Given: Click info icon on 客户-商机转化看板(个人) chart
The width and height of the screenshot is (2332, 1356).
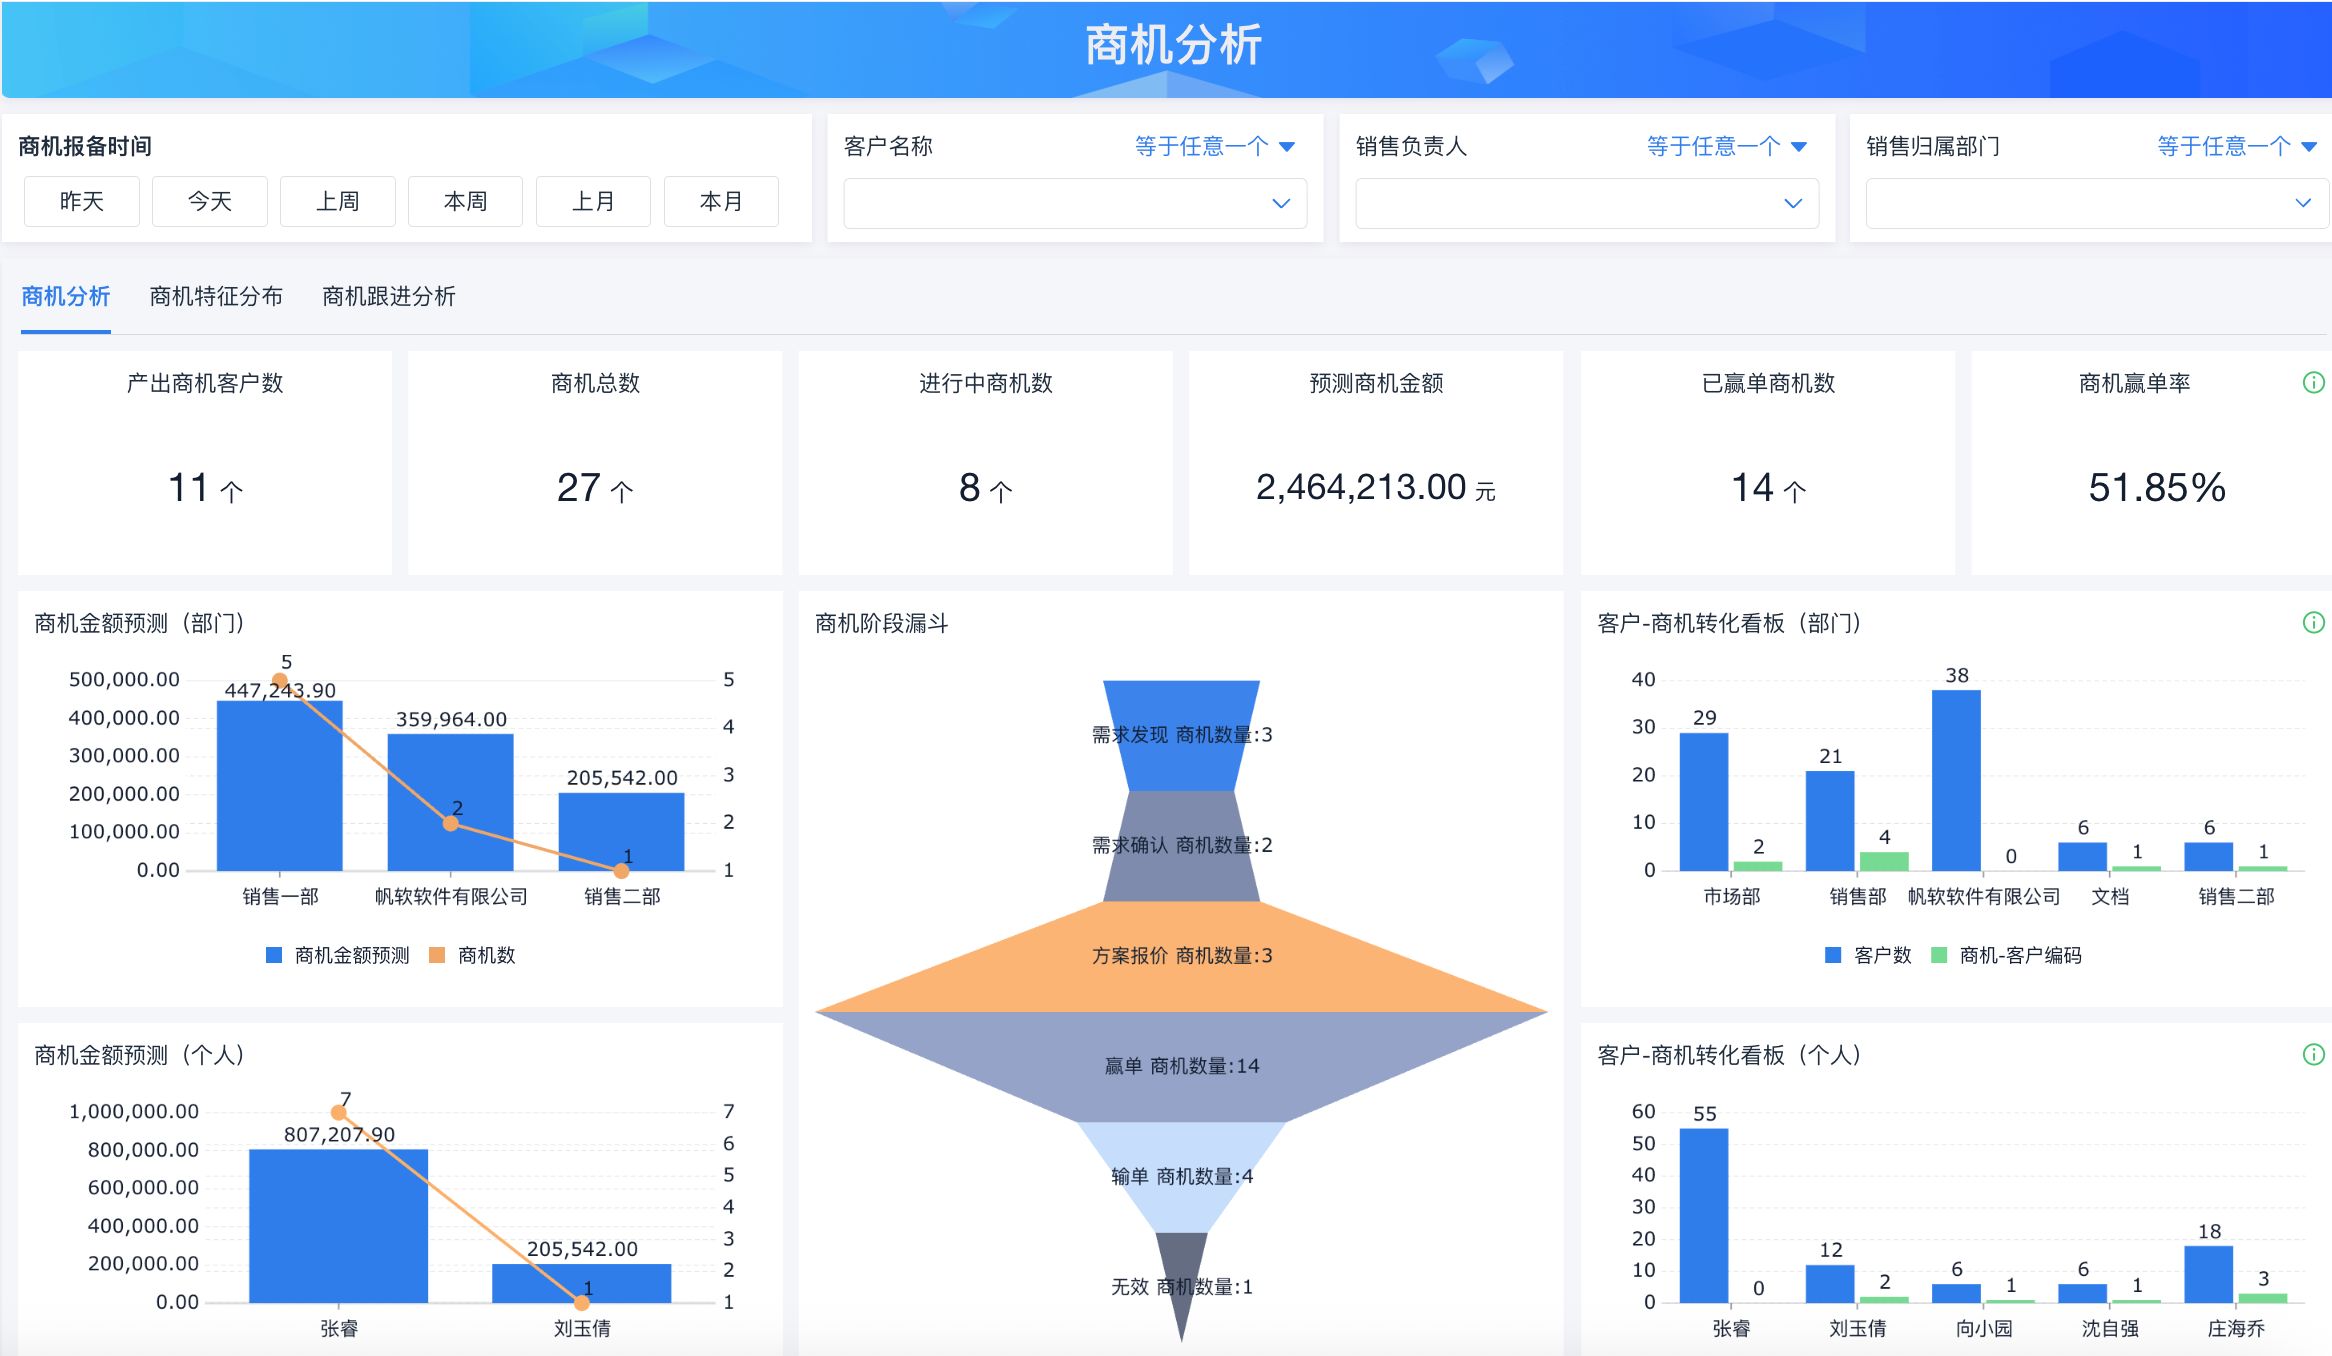Looking at the screenshot, I should click(2313, 1054).
